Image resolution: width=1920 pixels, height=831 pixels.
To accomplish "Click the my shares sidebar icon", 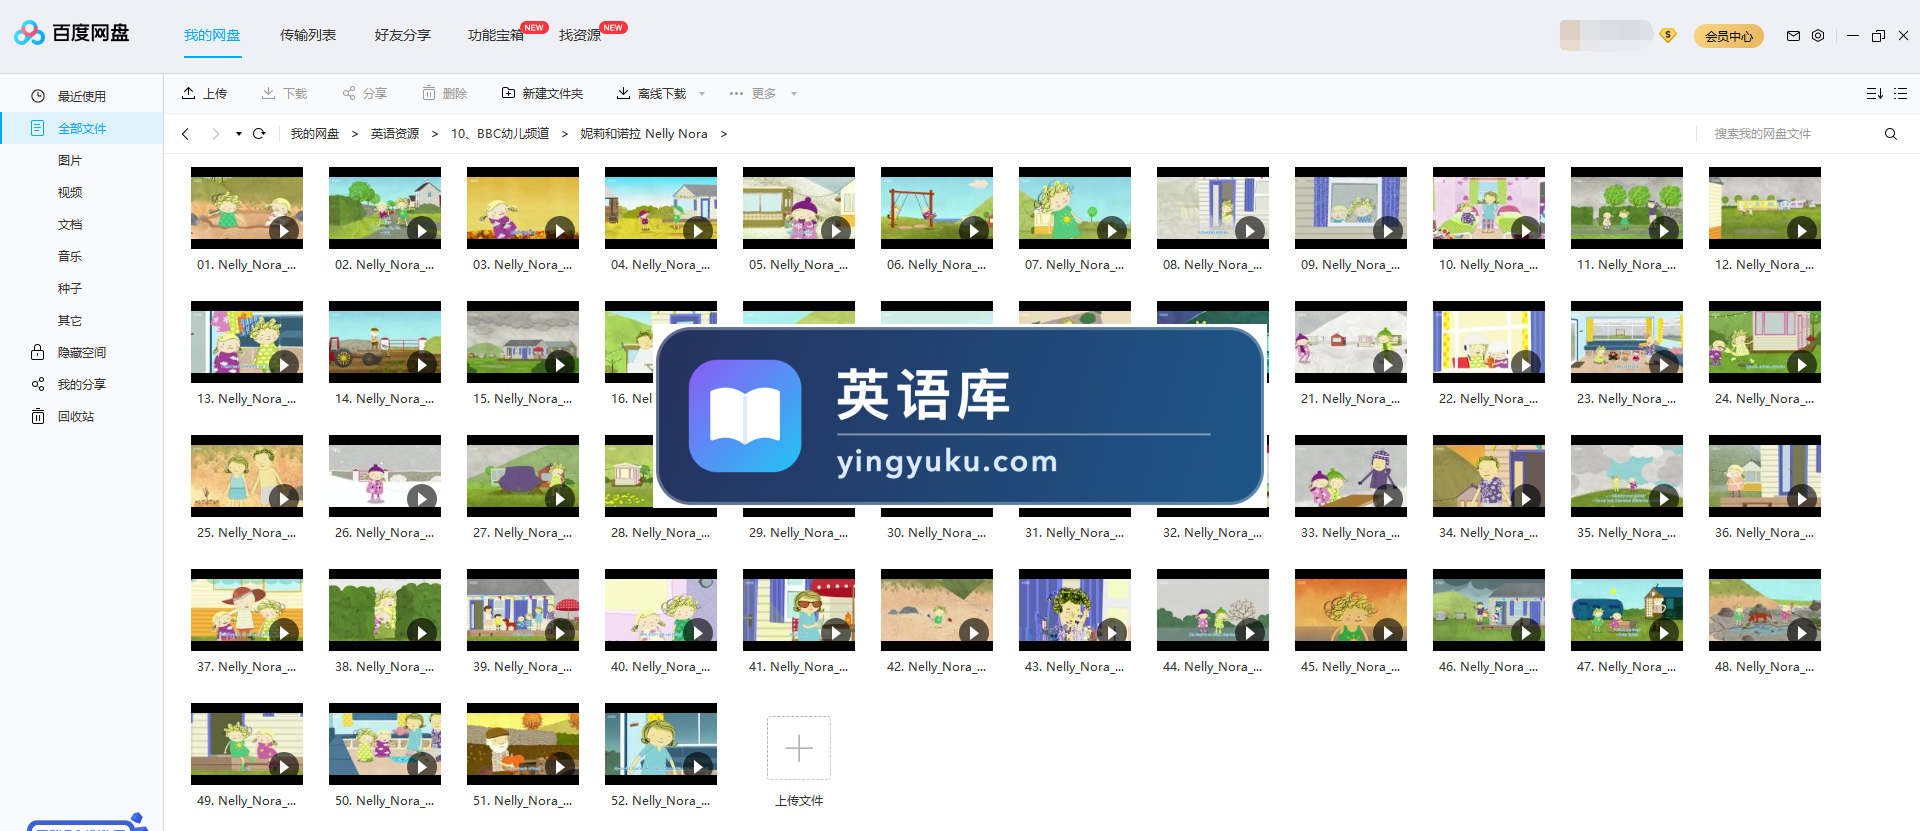I will (38, 384).
